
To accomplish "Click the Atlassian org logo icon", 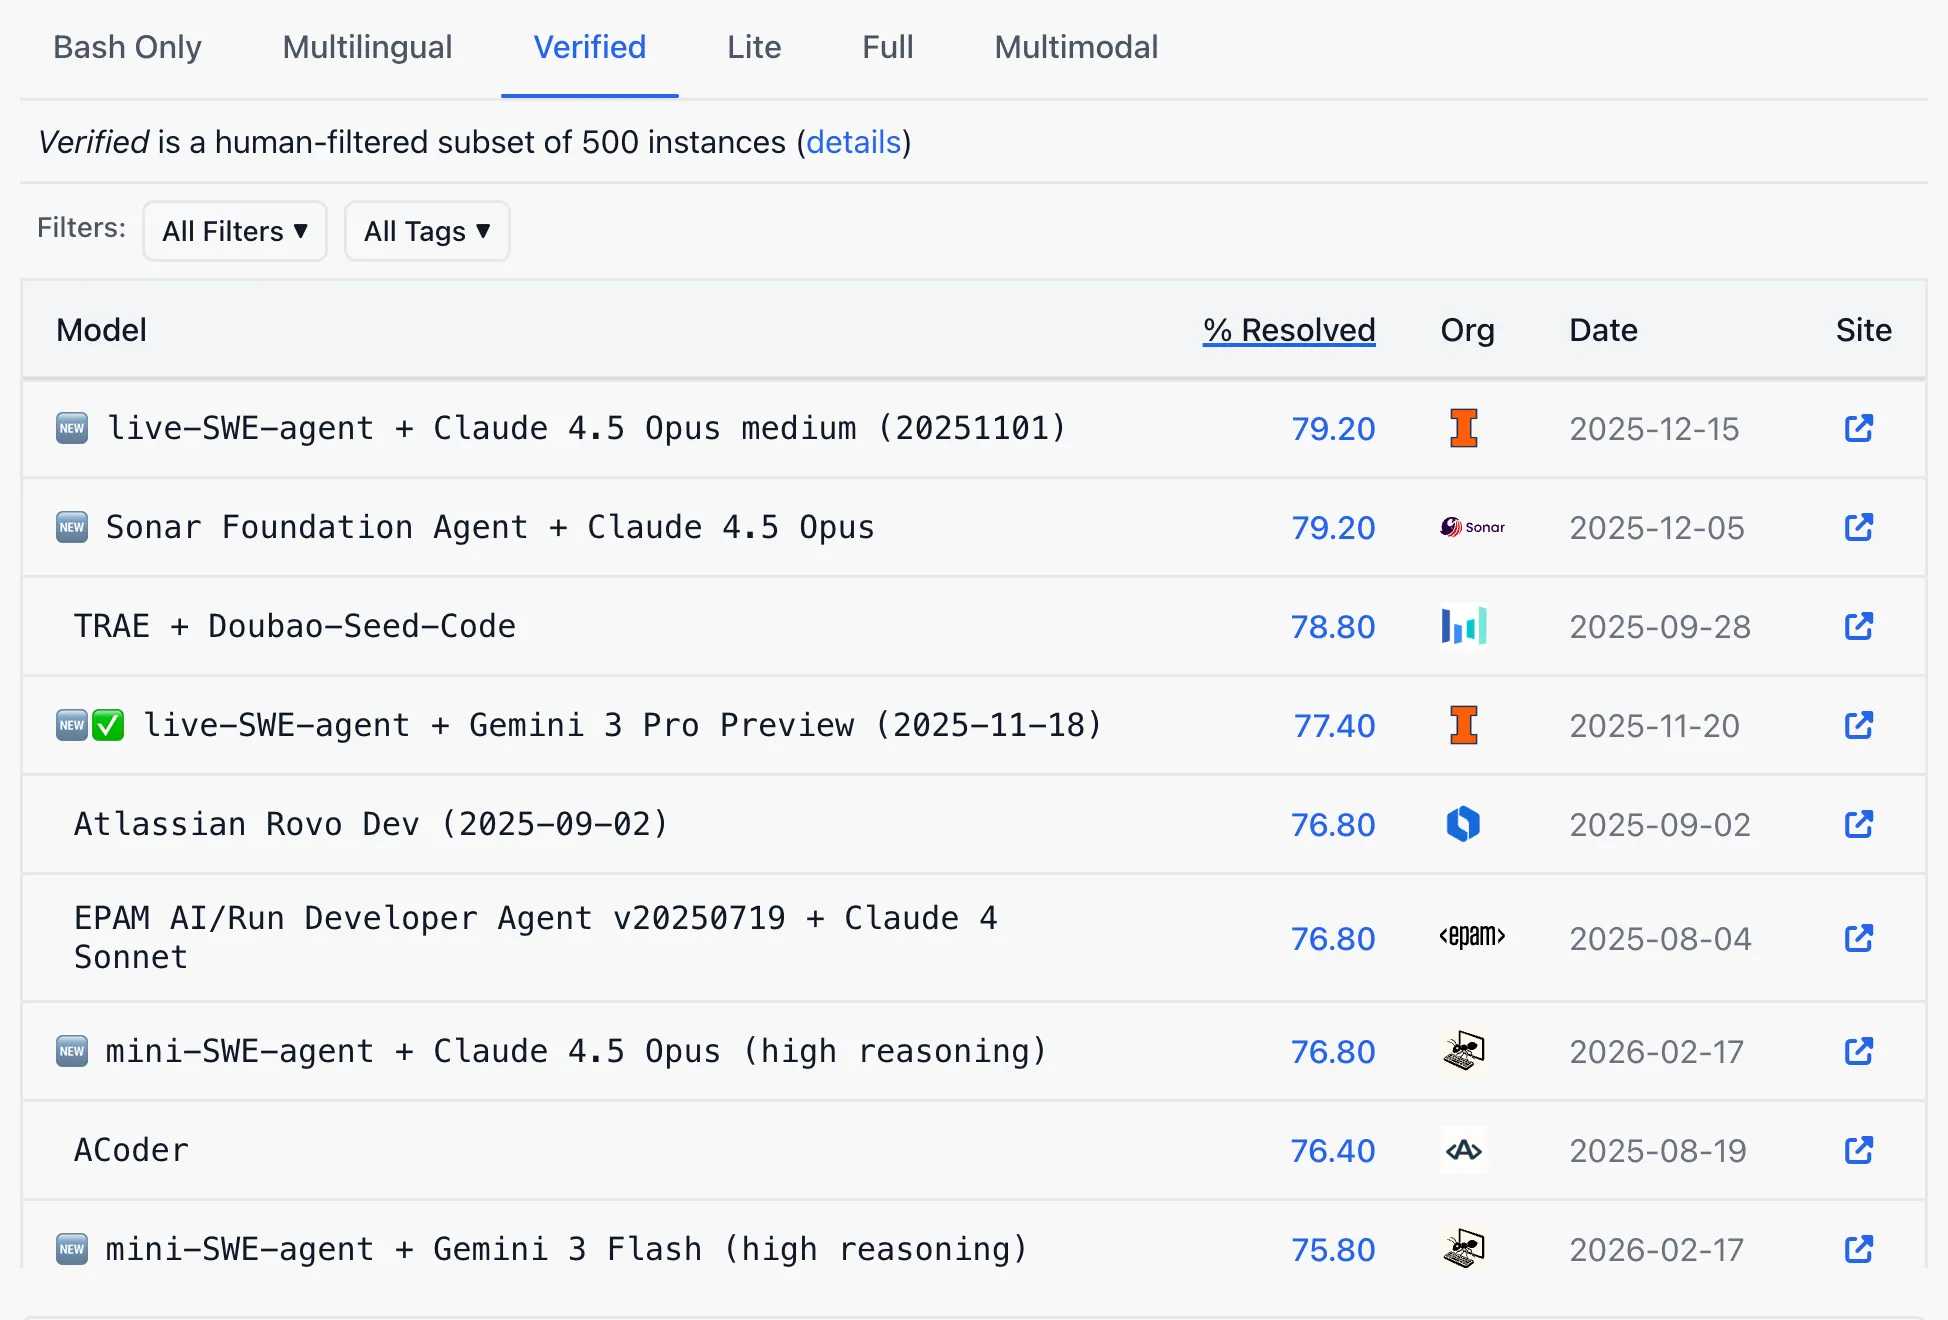I will click(1463, 824).
